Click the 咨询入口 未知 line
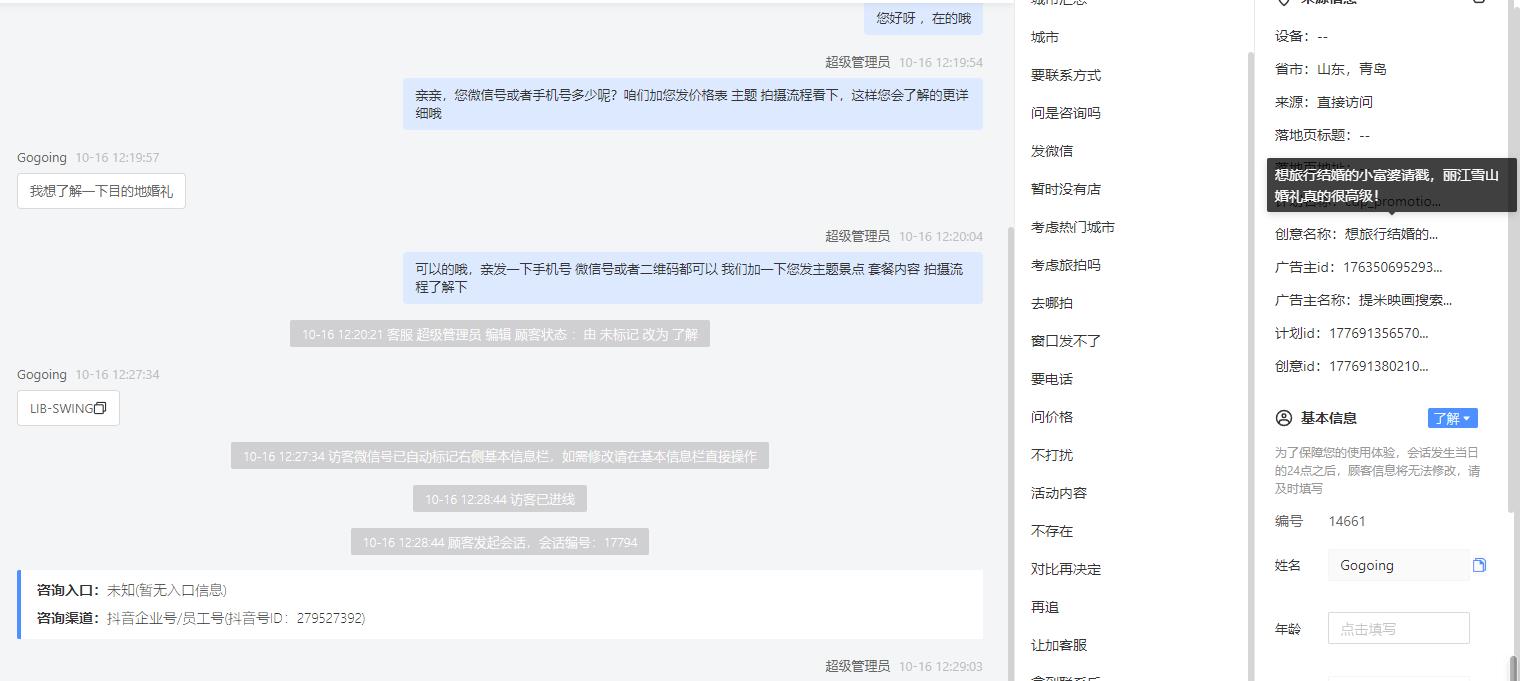The width and height of the screenshot is (1520, 681). click(x=132, y=590)
